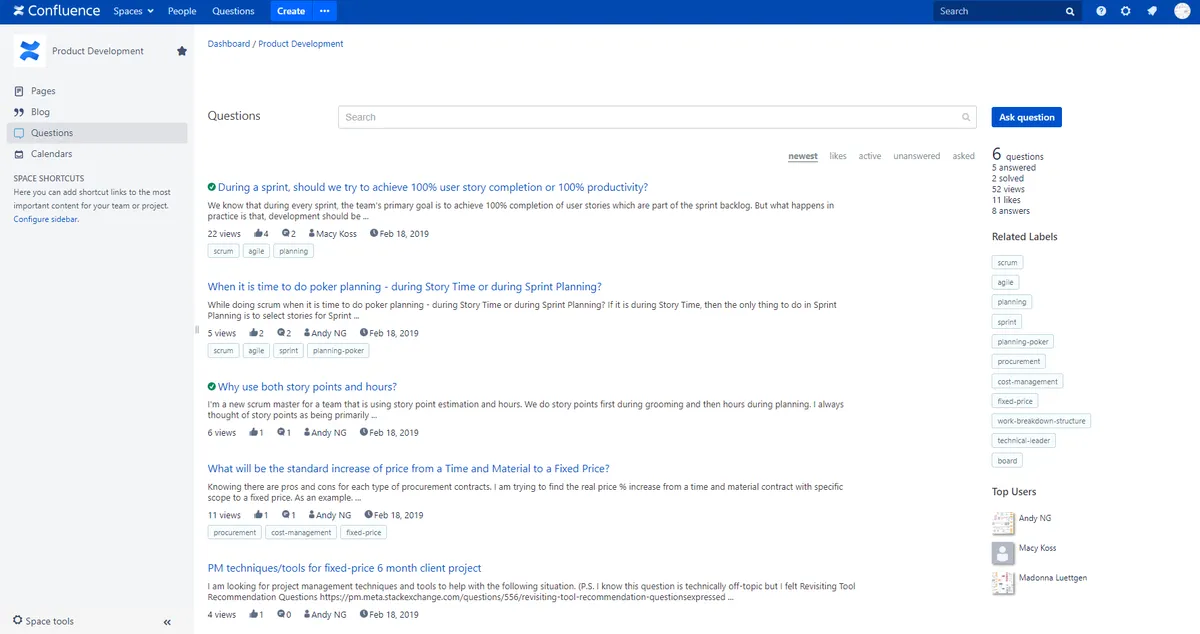Image resolution: width=1200 pixels, height=634 pixels.
Task: Click Configure sidebar link
Action: pyautogui.click(x=46, y=219)
